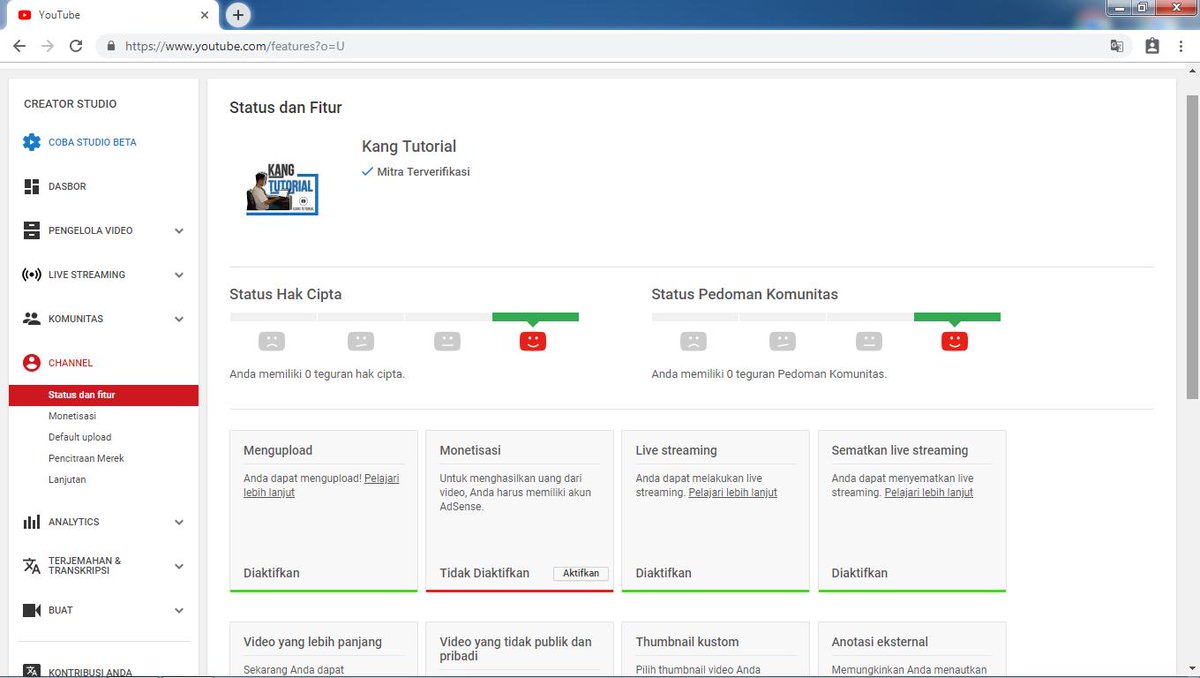Viewport: 1200px width, 678px height.
Task: Click the "Thumbnail kustom" card title
Action: tap(687, 642)
